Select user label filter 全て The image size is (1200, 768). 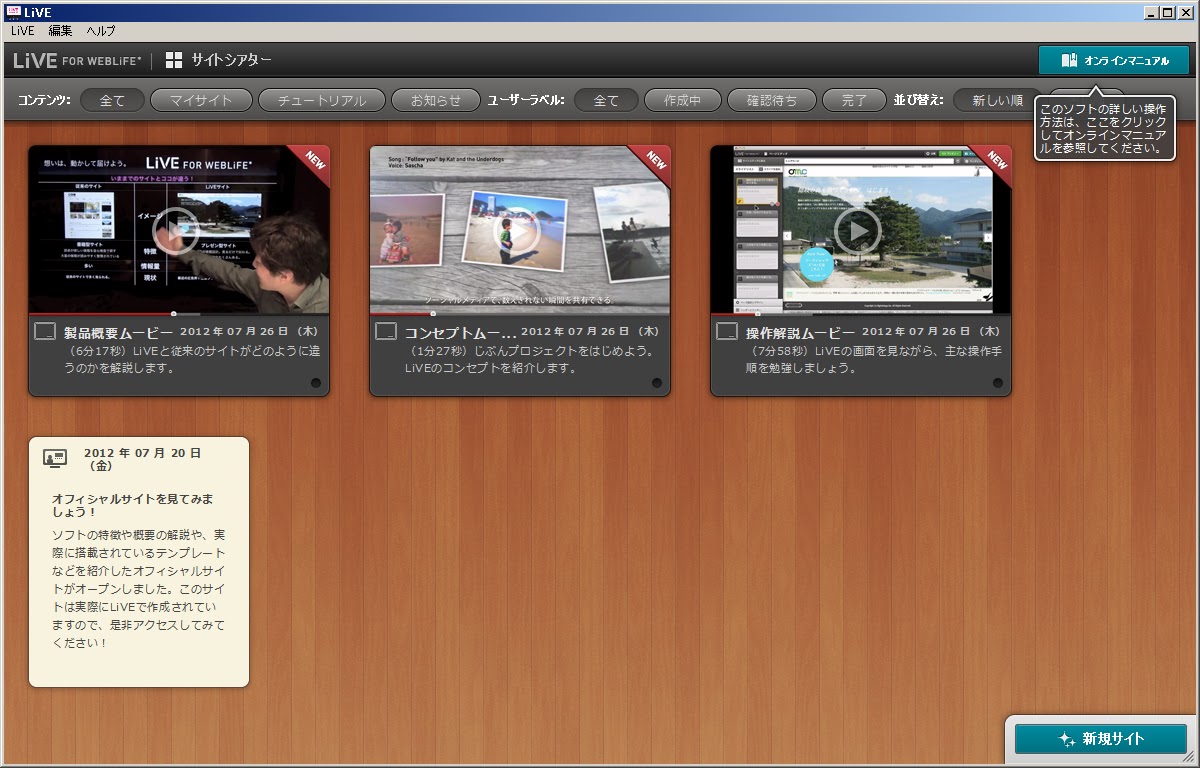(x=606, y=100)
